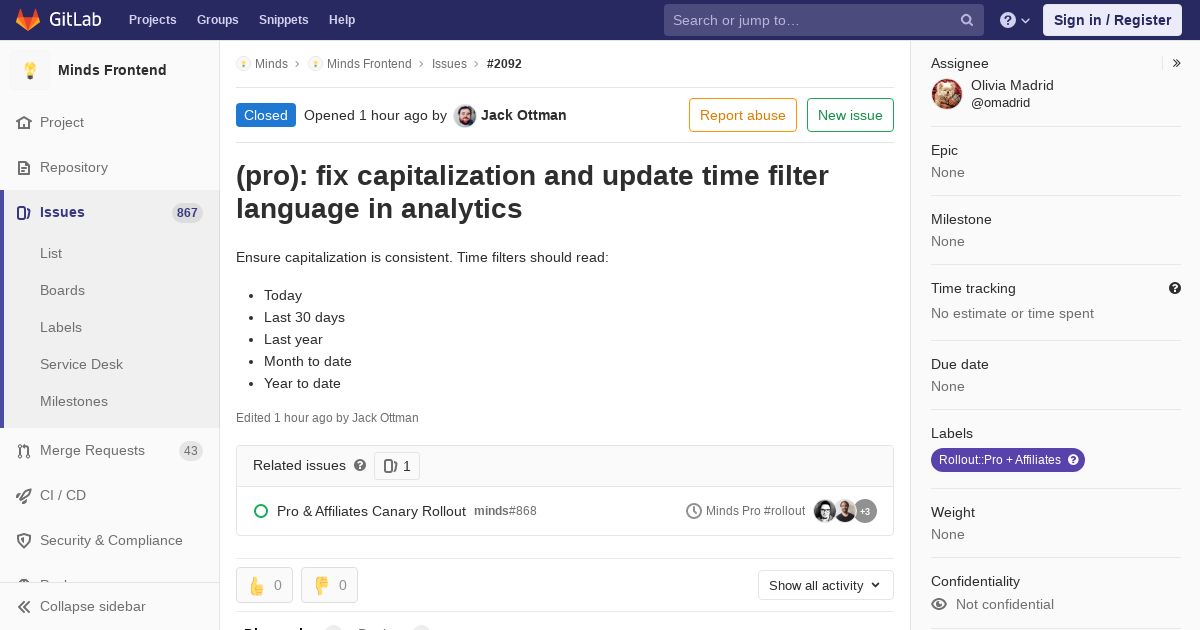Click the Project home icon
1200x630 pixels.
[x=24, y=123]
